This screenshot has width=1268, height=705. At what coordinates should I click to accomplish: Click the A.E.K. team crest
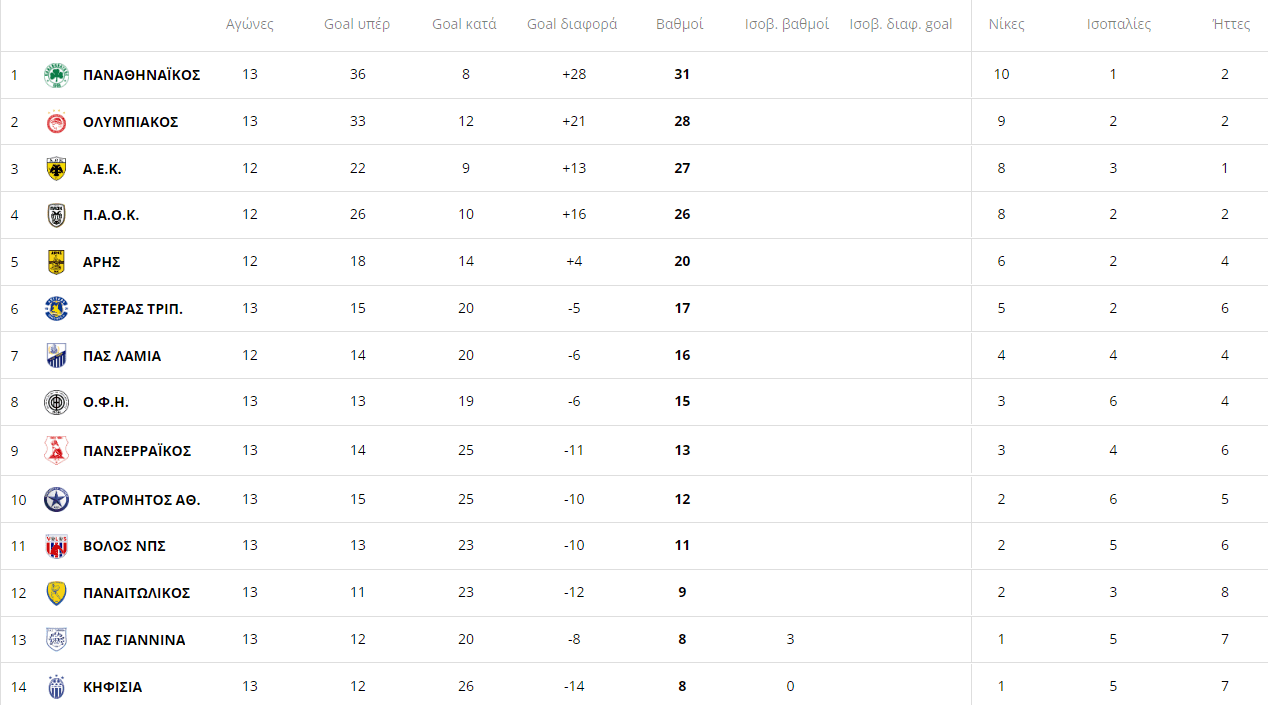[x=57, y=169]
